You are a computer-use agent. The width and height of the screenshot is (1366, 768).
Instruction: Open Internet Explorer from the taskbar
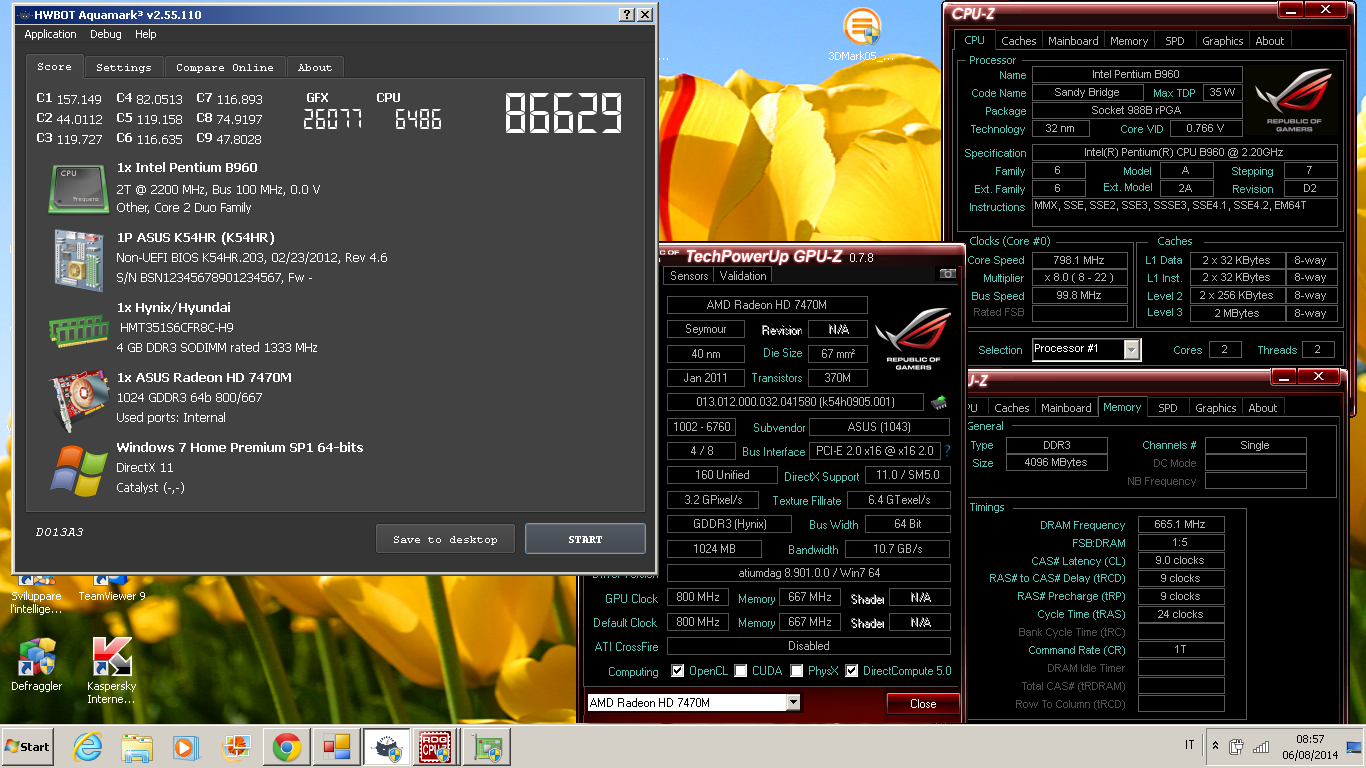tap(88, 747)
